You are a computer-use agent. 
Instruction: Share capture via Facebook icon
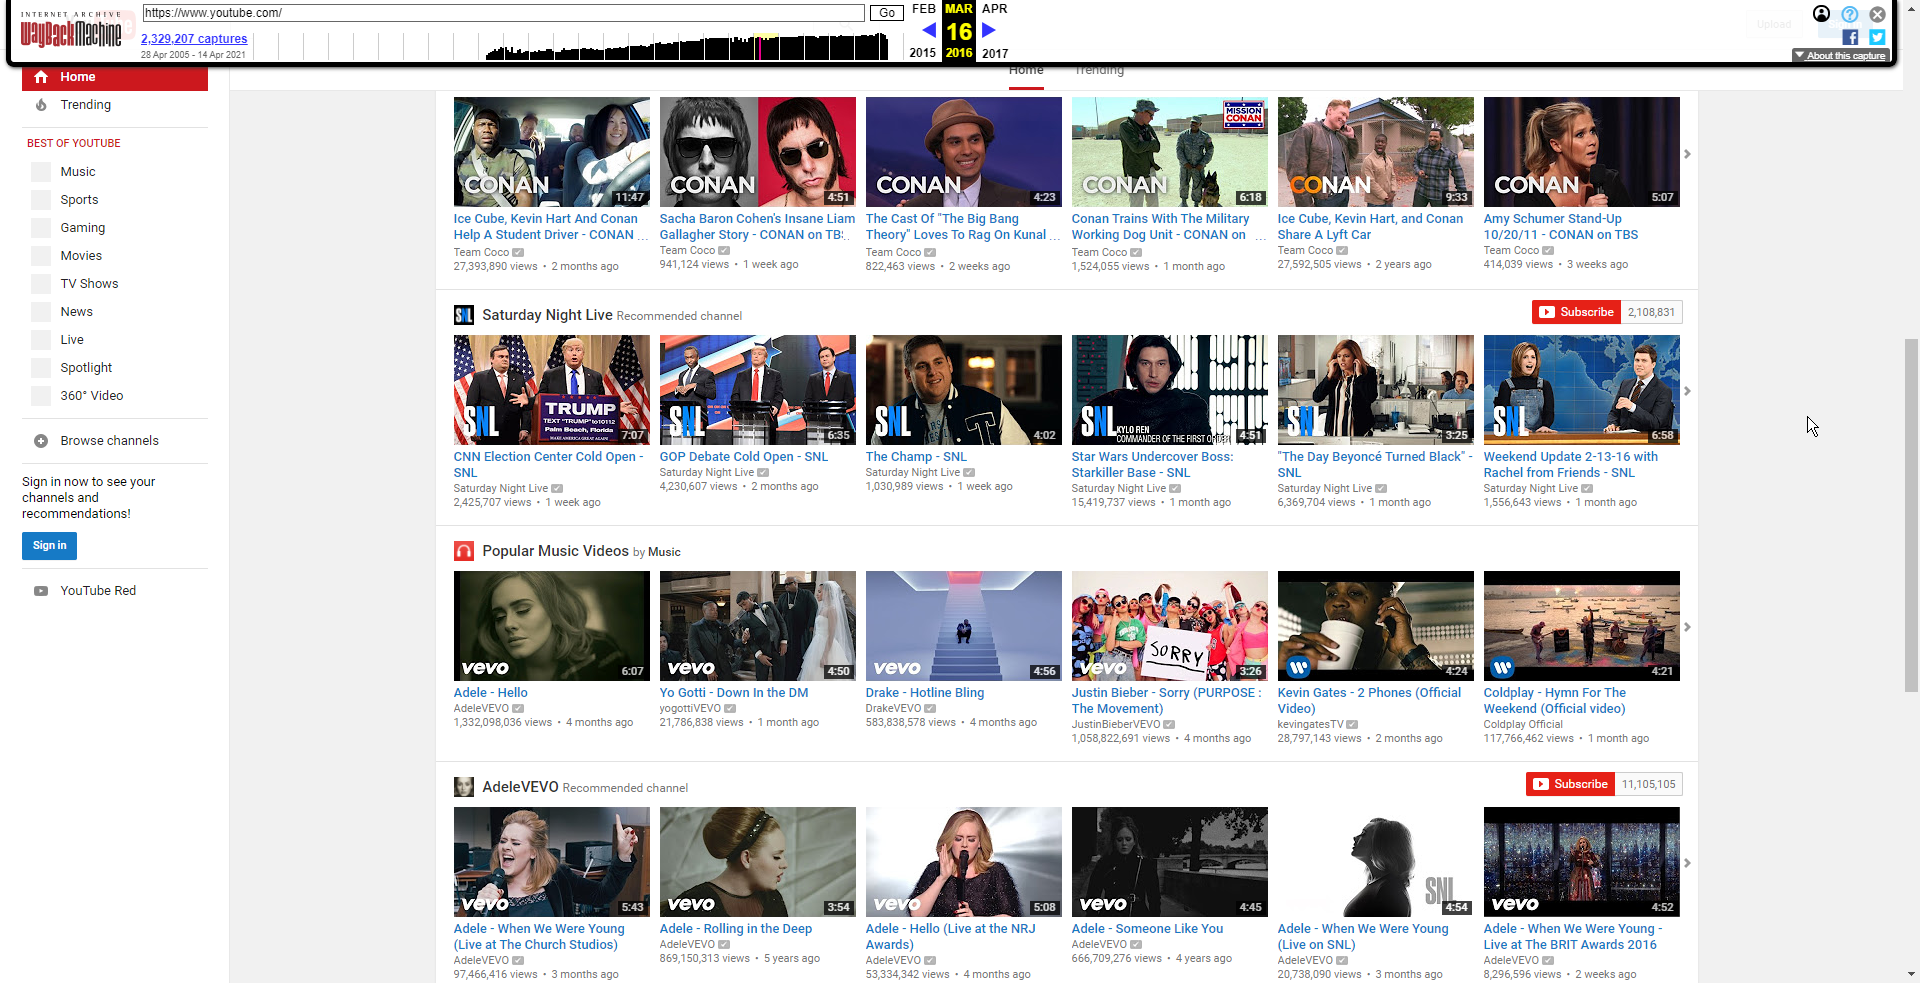[x=1850, y=37]
